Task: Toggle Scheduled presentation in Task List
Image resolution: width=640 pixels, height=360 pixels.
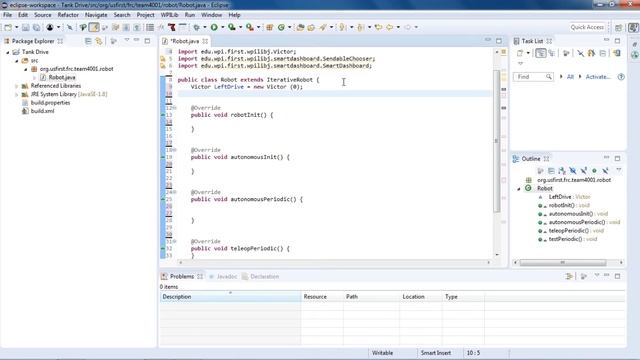Action: pyautogui.click(x=552, y=53)
